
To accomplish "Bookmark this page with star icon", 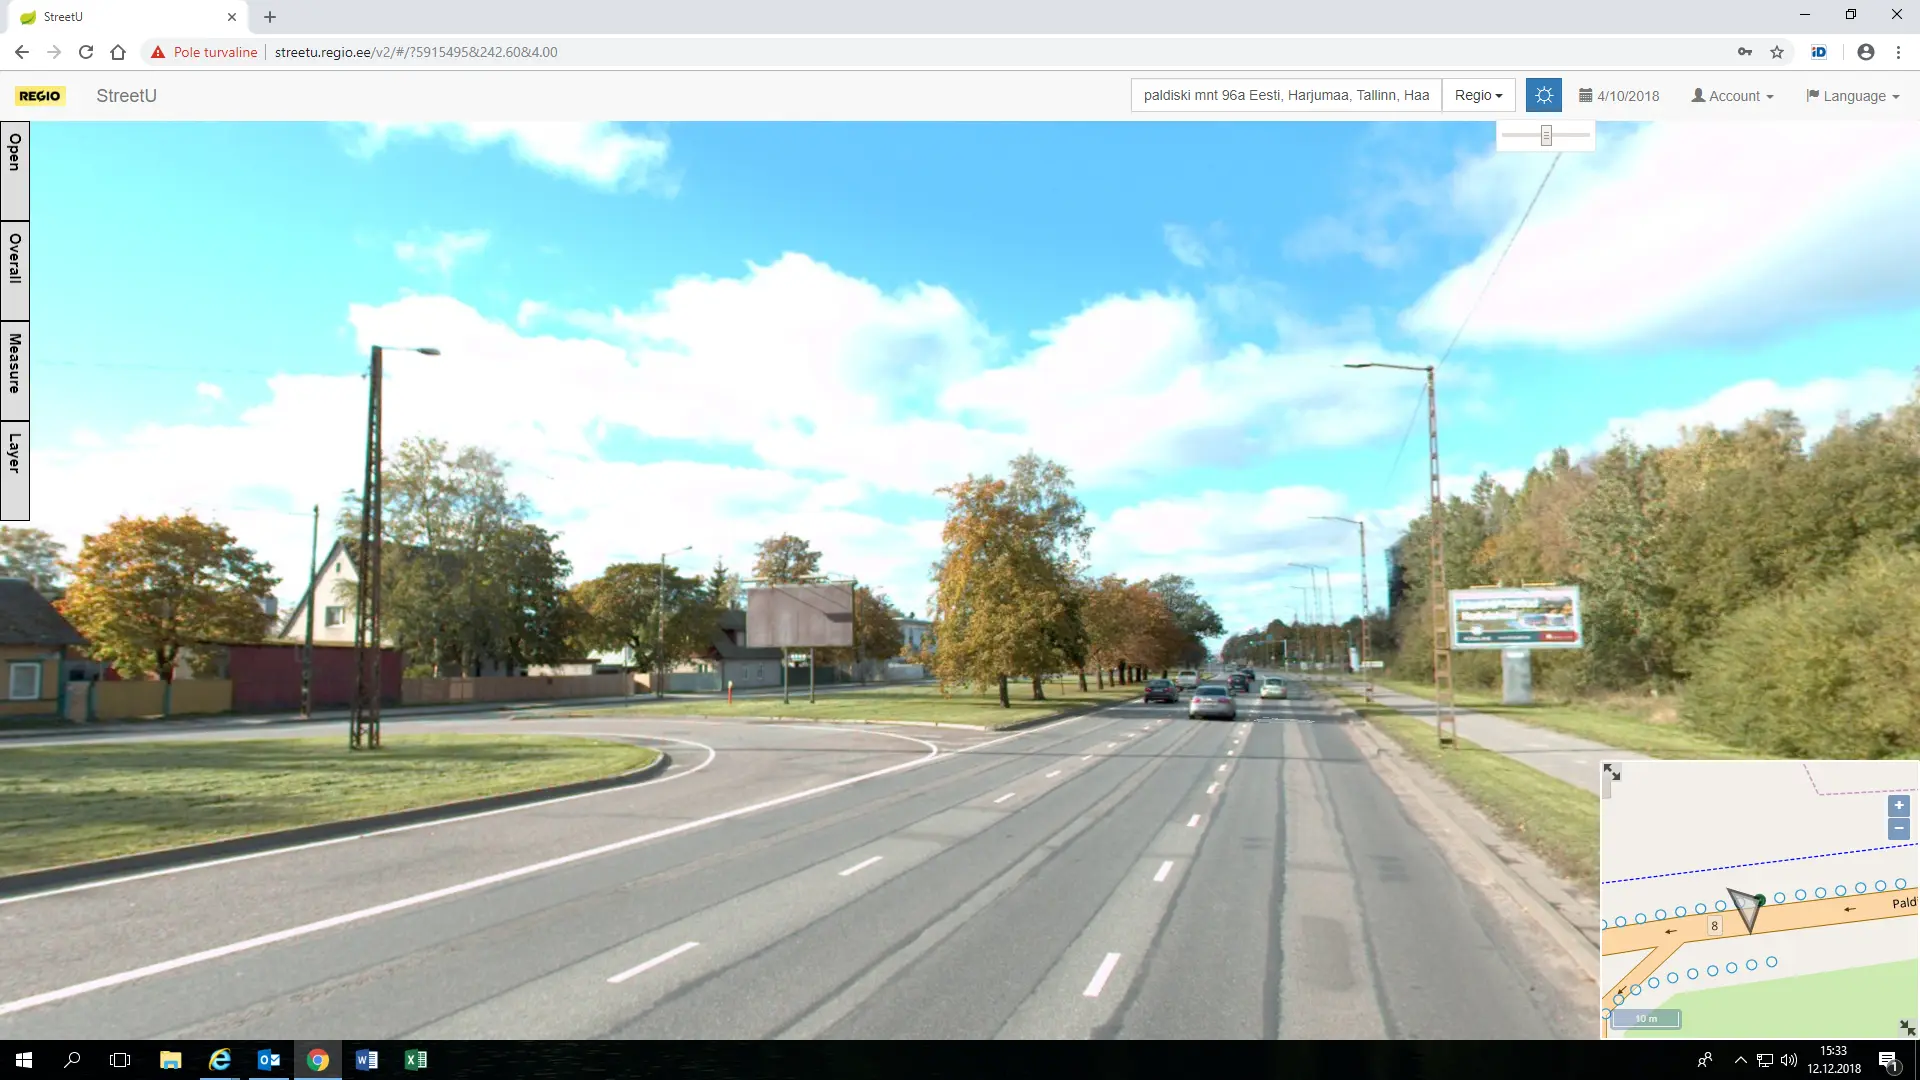I will pyautogui.click(x=1777, y=52).
